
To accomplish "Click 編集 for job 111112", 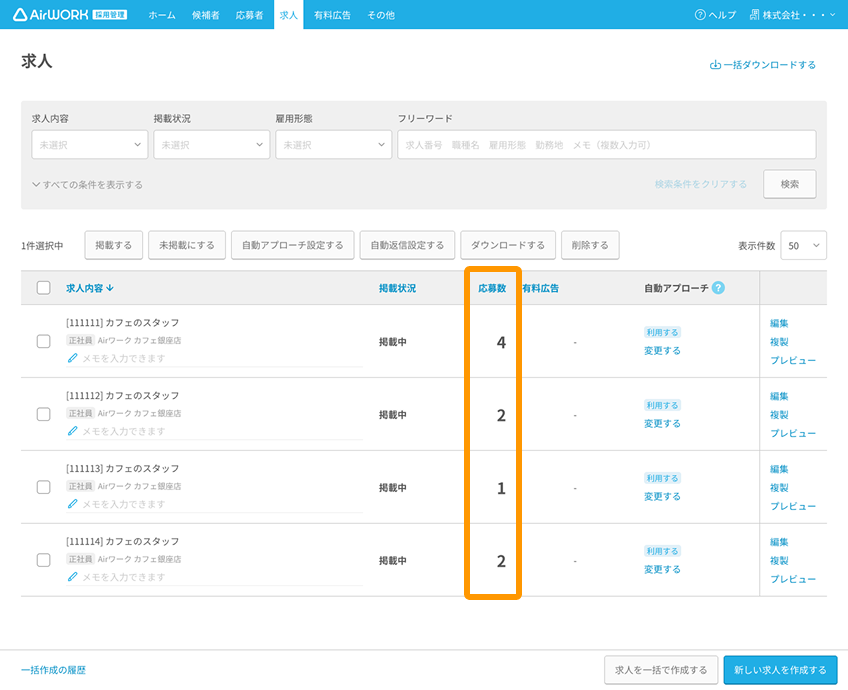I will point(779,396).
